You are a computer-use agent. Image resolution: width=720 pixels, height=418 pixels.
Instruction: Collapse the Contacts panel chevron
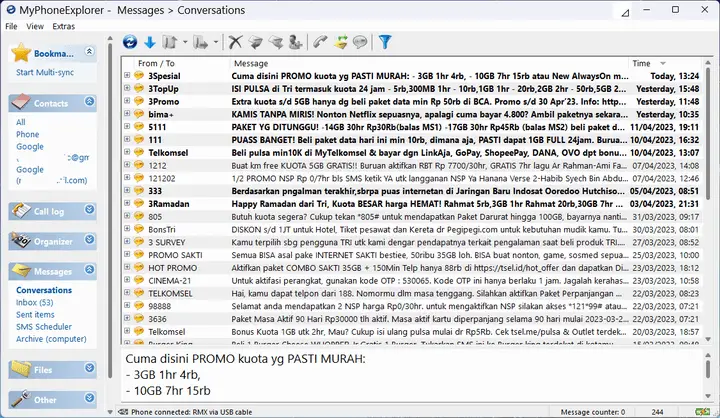[90, 101]
